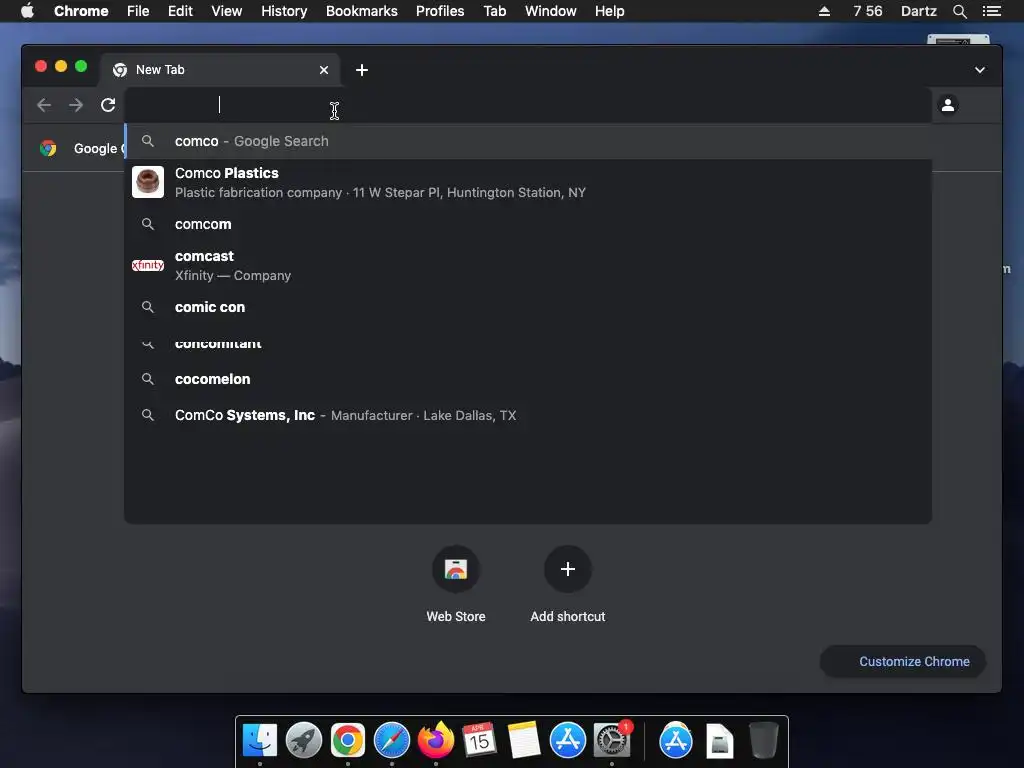Click the New Tab tab title

(160, 70)
